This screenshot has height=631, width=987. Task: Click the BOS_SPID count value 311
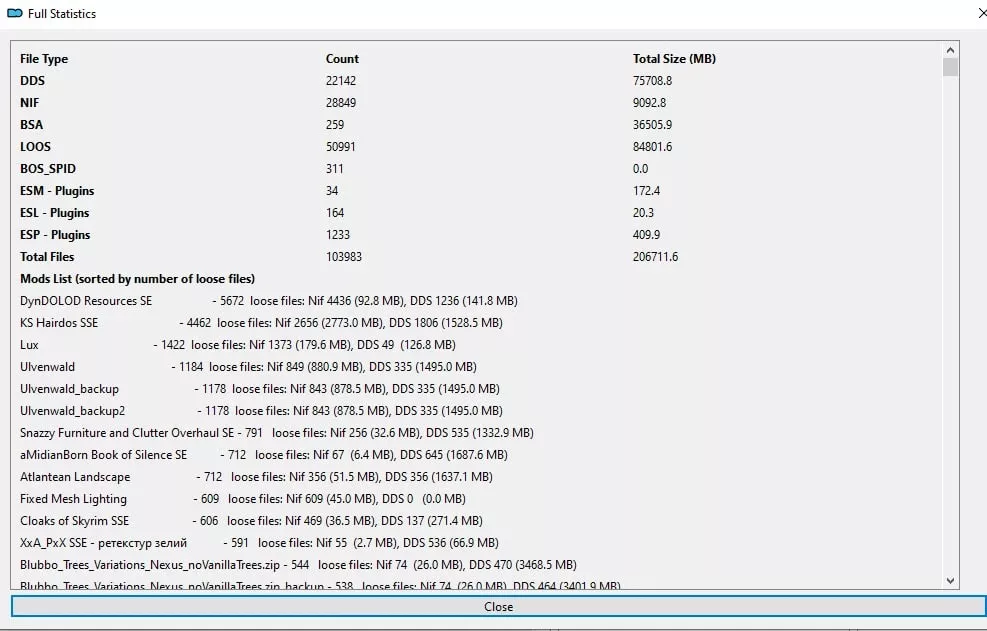334,169
